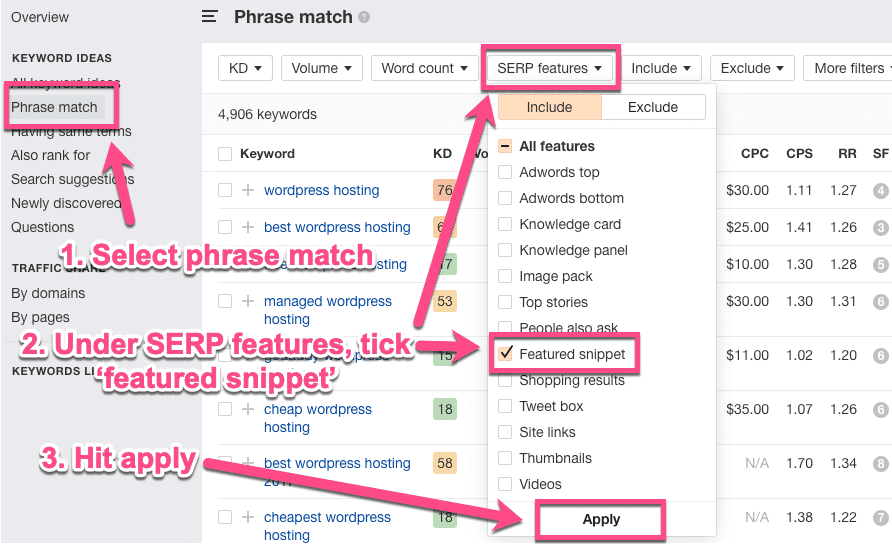892x547 pixels.
Task: Click the help icon next to Phrase match title
Action: point(364,17)
